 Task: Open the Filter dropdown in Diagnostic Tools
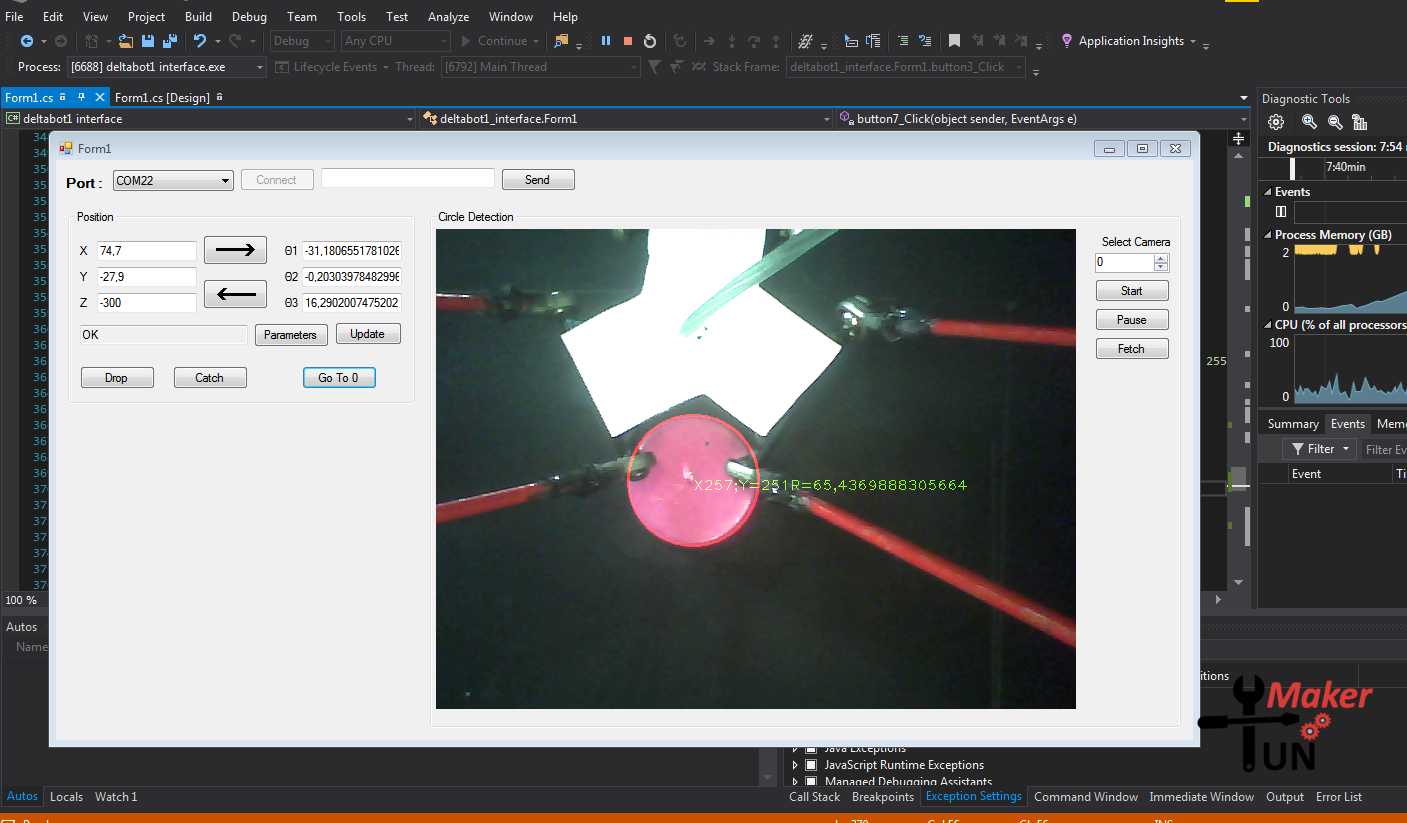tap(1319, 448)
